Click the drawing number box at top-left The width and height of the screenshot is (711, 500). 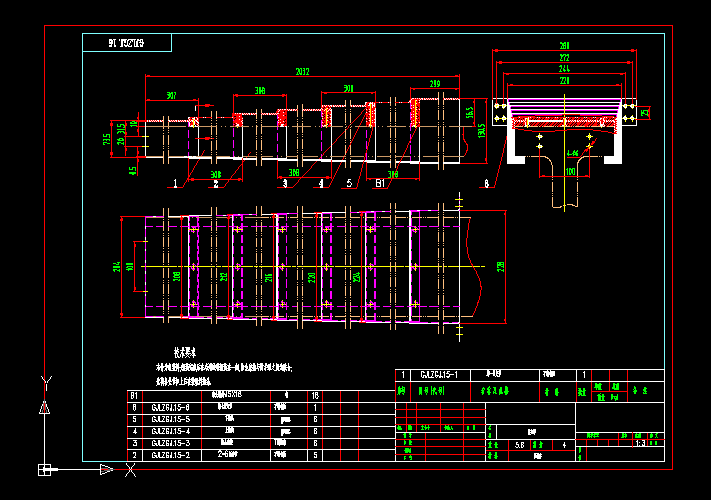[127, 42]
